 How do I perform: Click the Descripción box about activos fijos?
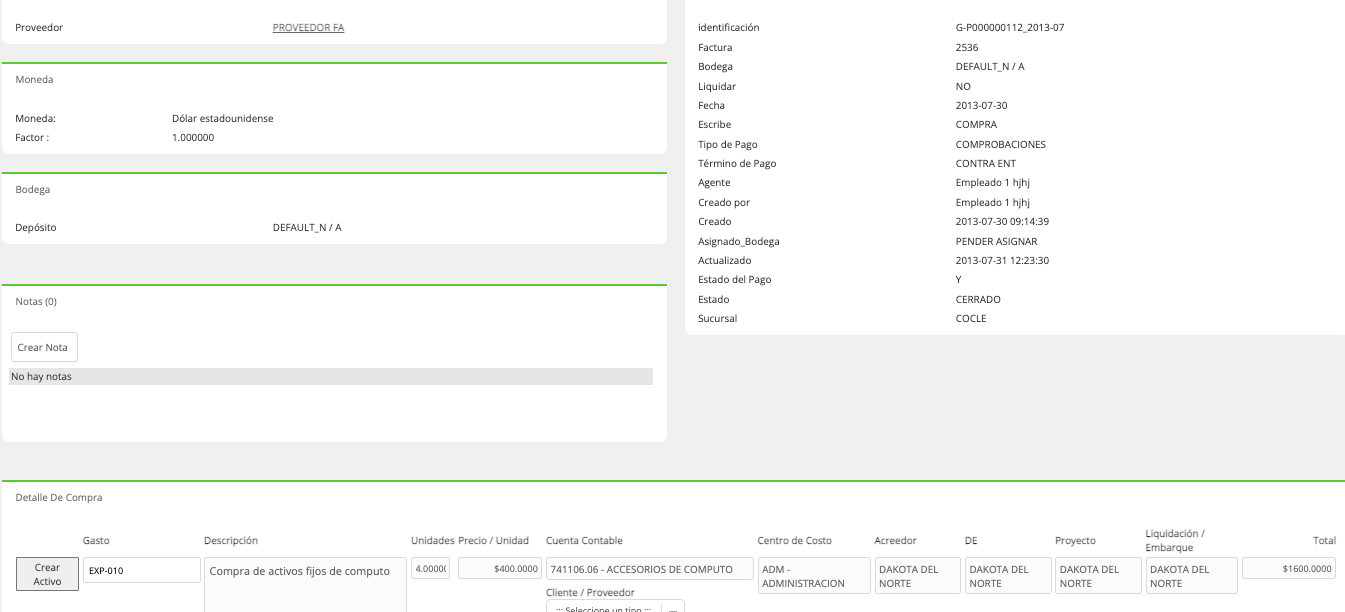point(305,584)
